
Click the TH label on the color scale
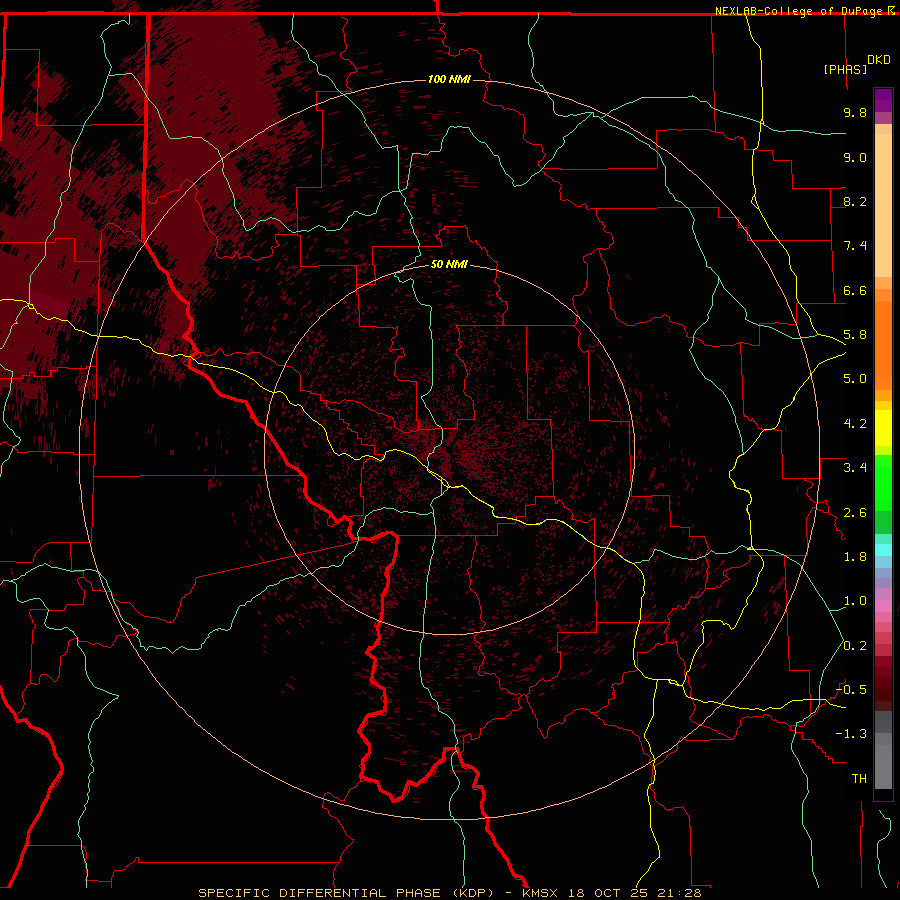pos(859,779)
